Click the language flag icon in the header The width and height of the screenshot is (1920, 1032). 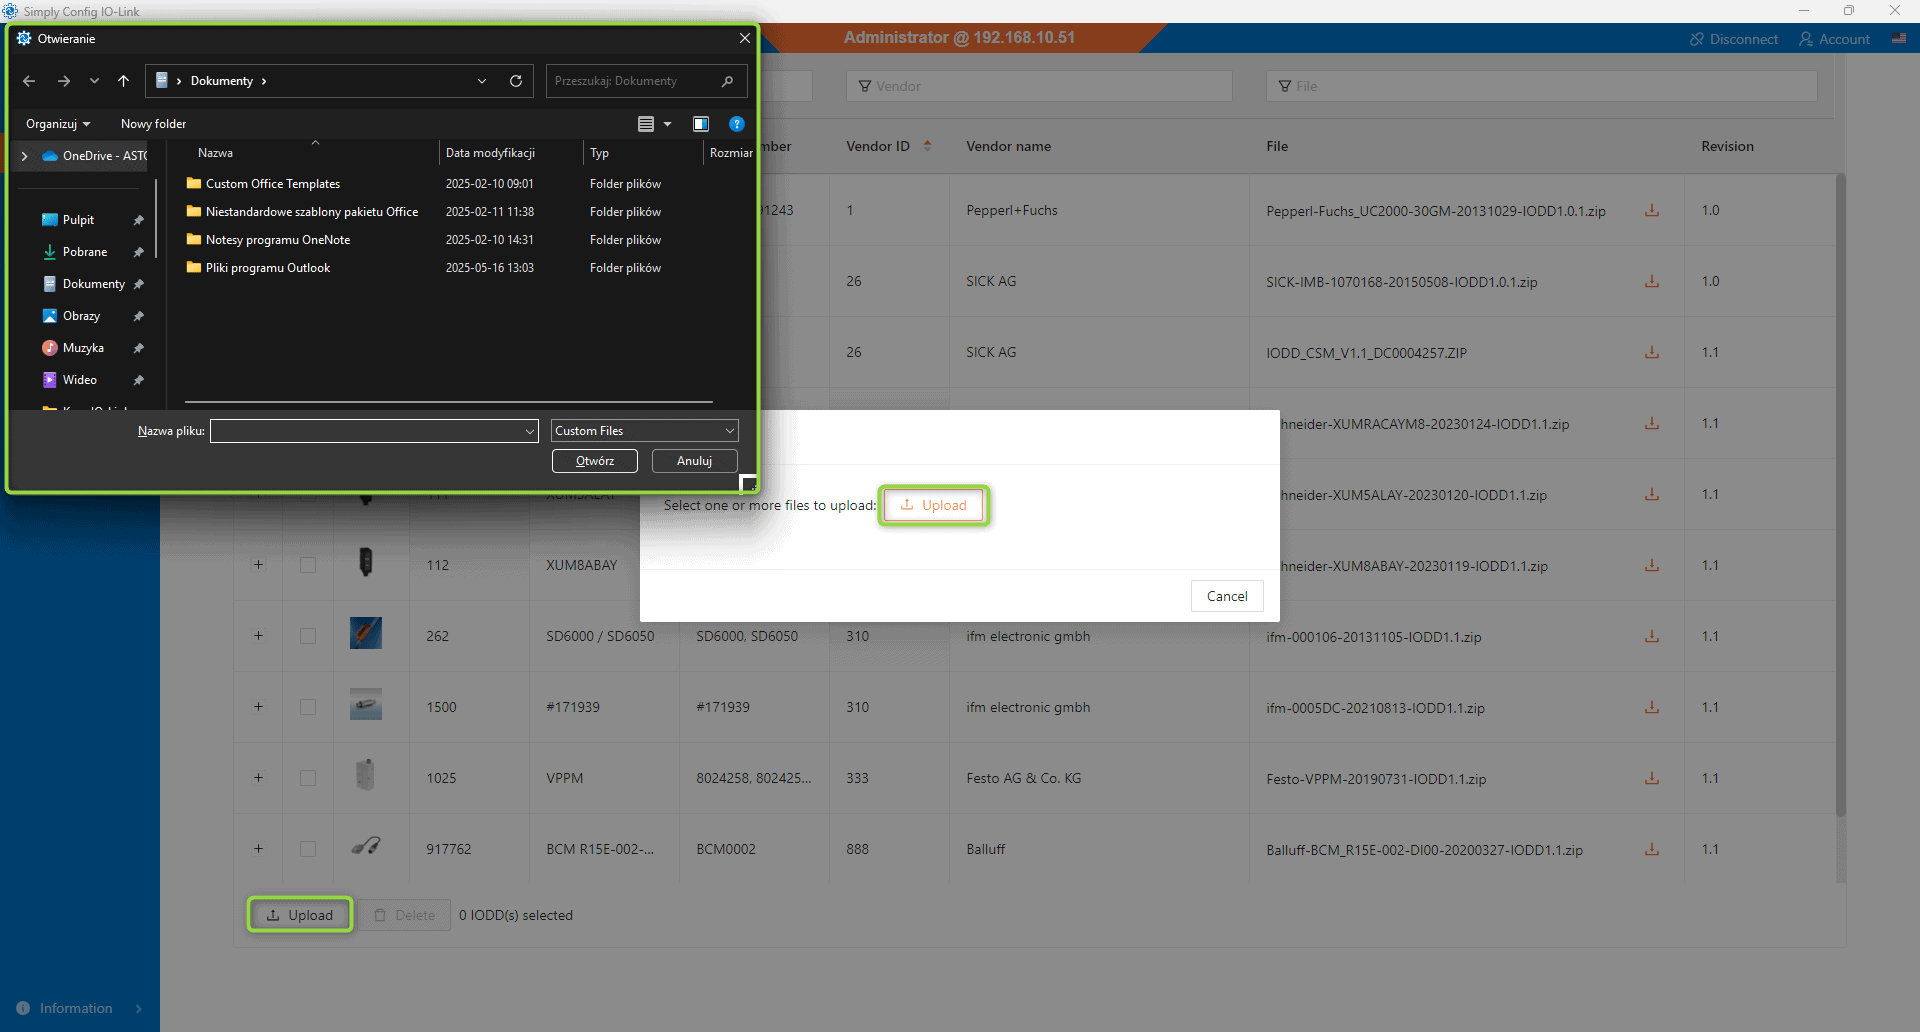point(1899,39)
